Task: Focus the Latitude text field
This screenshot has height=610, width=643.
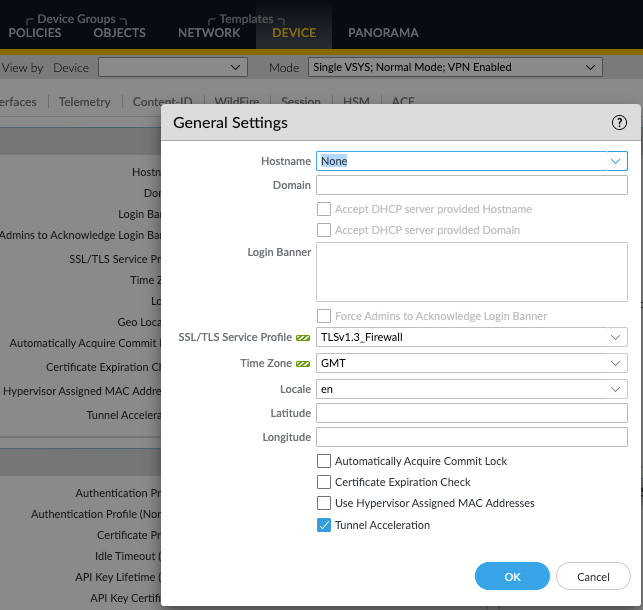Action: [x=471, y=413]
